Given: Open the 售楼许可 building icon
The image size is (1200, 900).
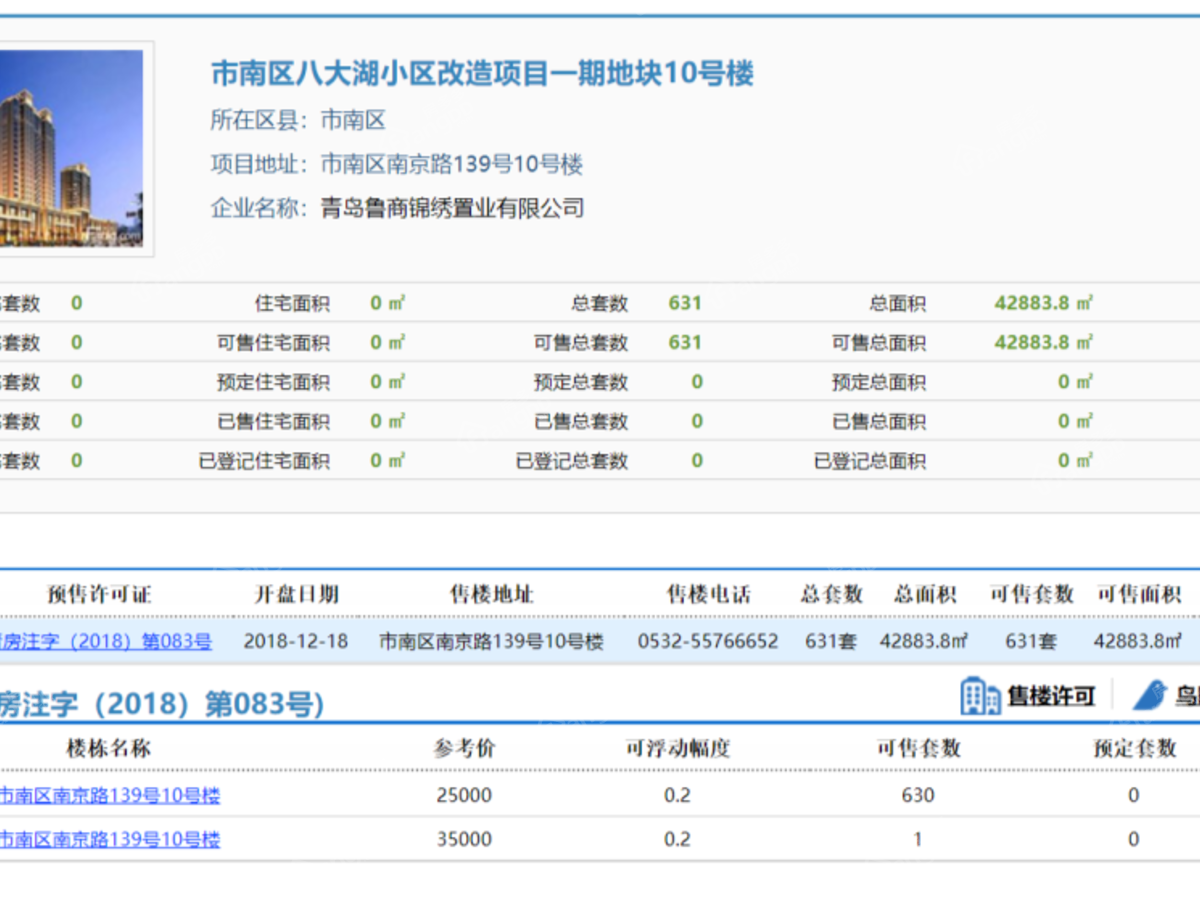Looking at the screenshot, I should pos(980,696).
